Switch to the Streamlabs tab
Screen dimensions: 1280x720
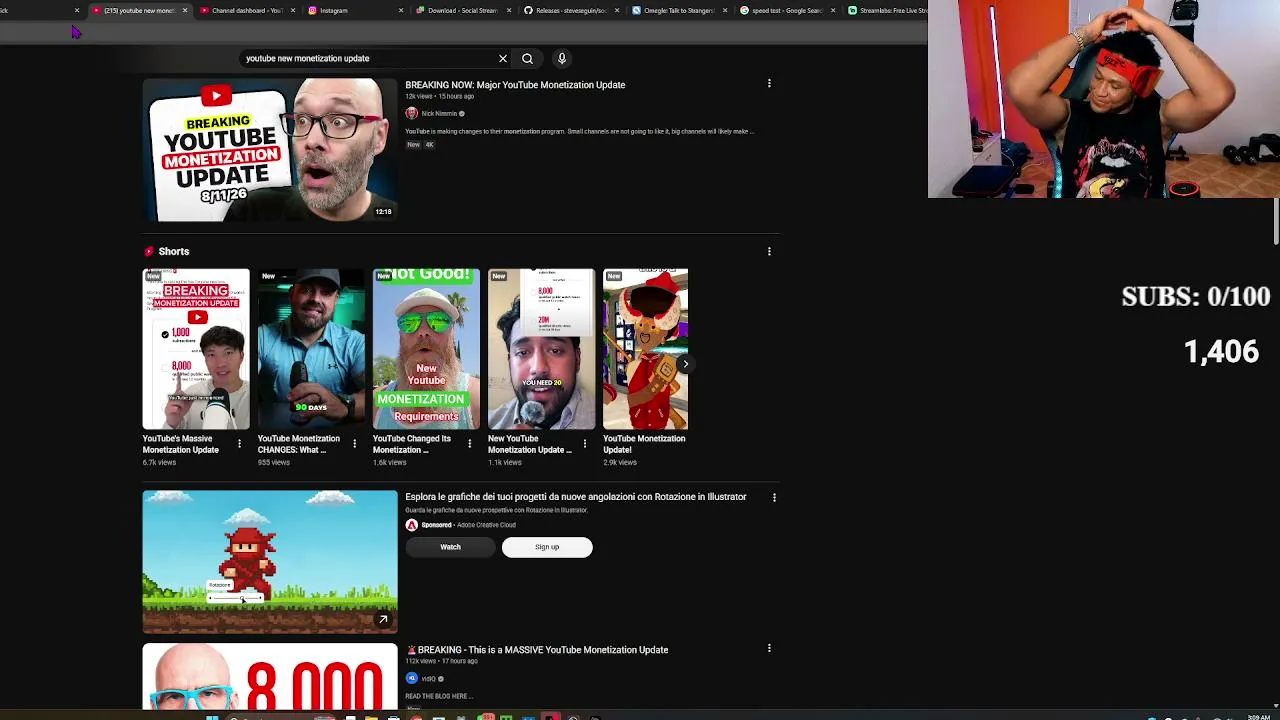[x=886, y=11]
